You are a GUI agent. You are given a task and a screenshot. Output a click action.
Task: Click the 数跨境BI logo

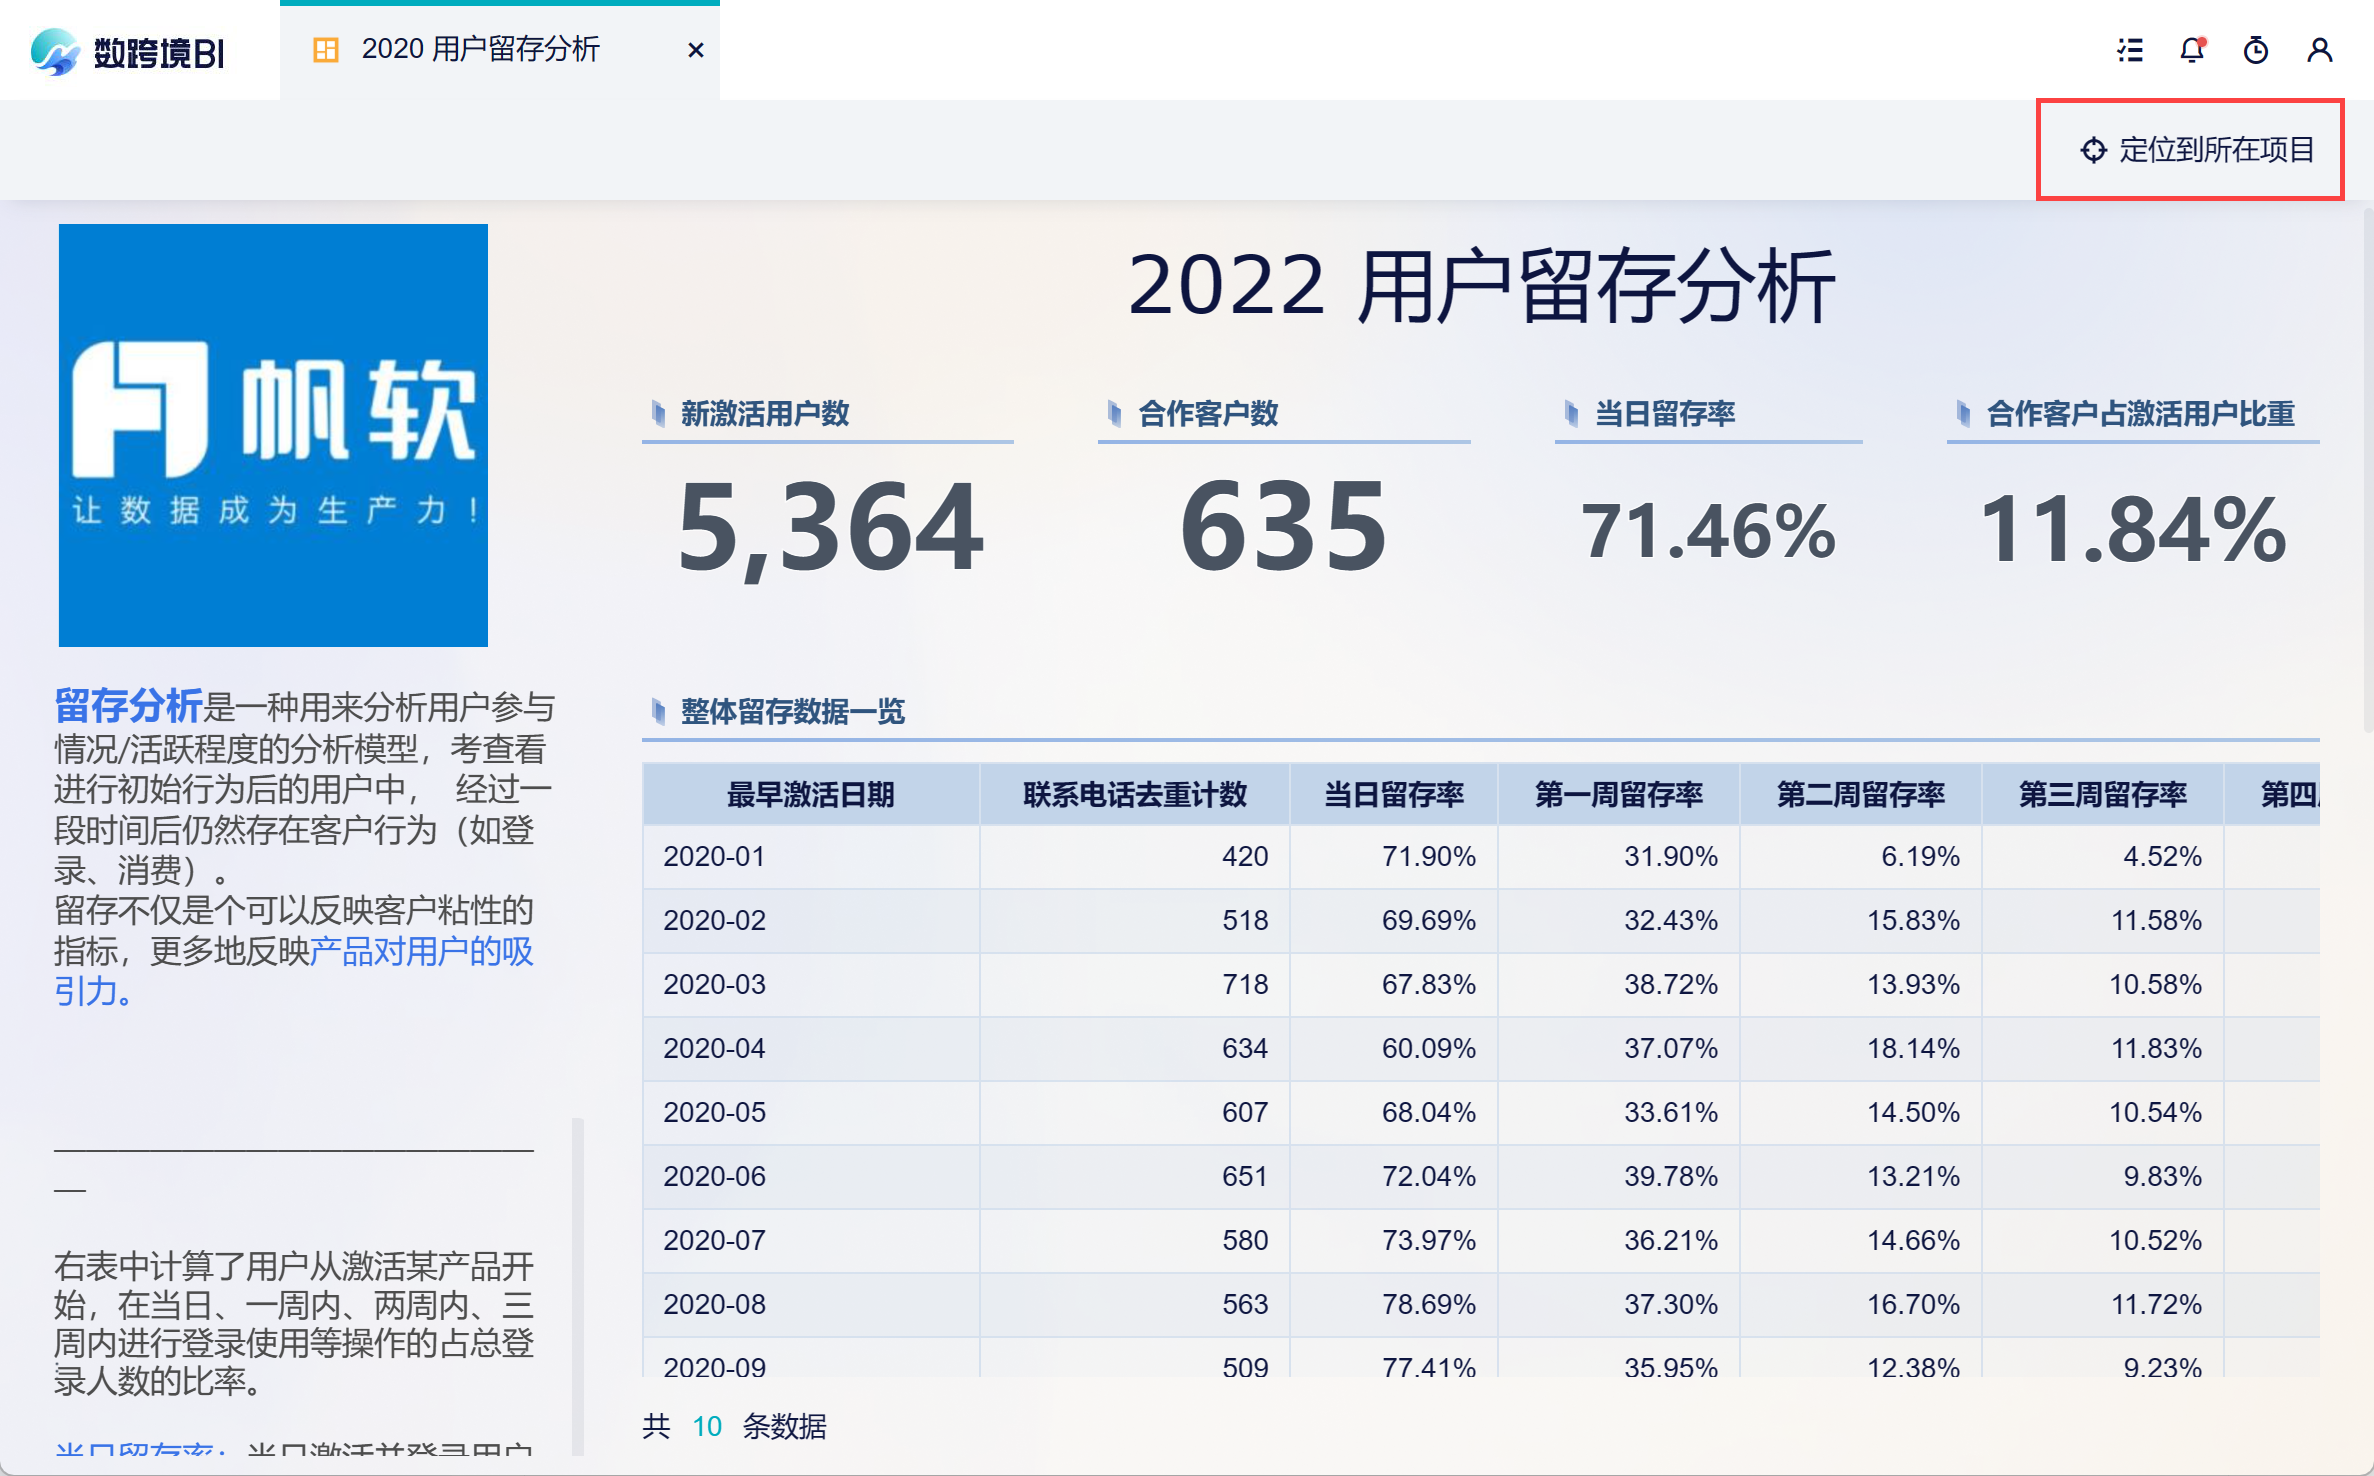pyautogui.click(x=128, y=52)
